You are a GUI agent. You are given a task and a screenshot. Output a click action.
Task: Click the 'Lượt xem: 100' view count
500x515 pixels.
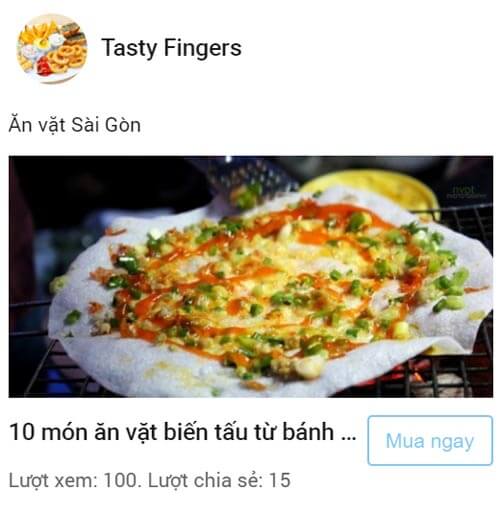pyautogui.click(x=73, y=481)
